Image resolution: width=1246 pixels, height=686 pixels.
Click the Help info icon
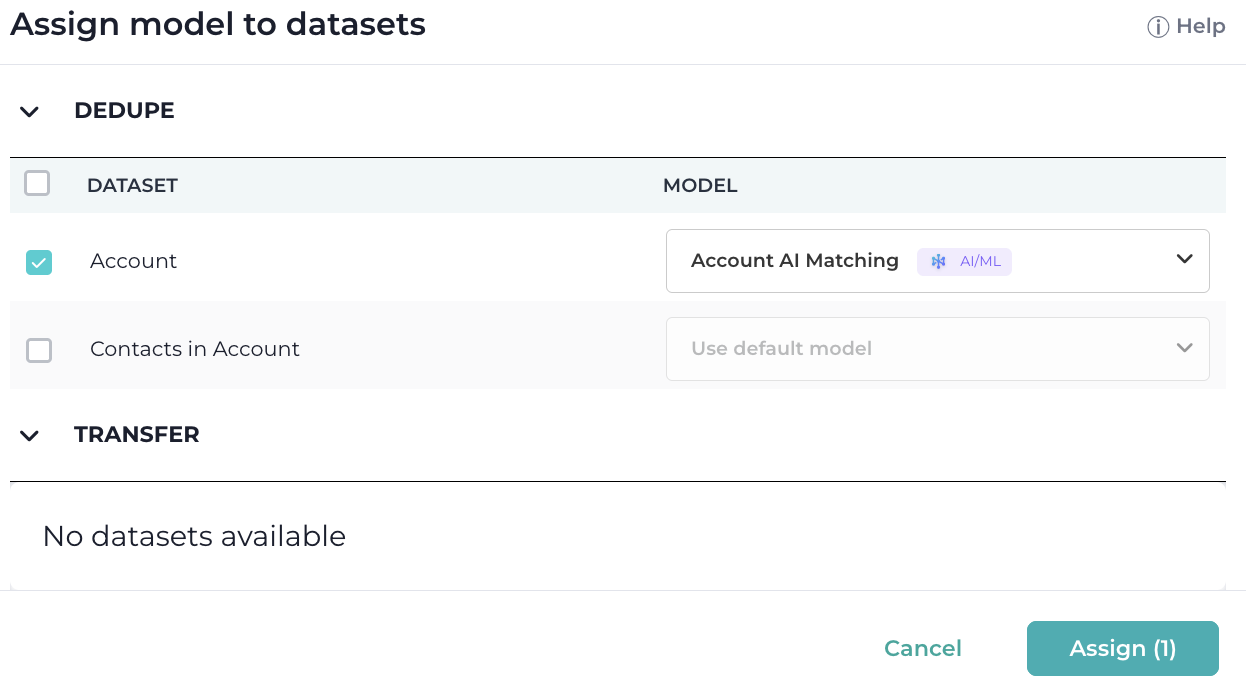pyautogui.click(x=1158, y=27)
